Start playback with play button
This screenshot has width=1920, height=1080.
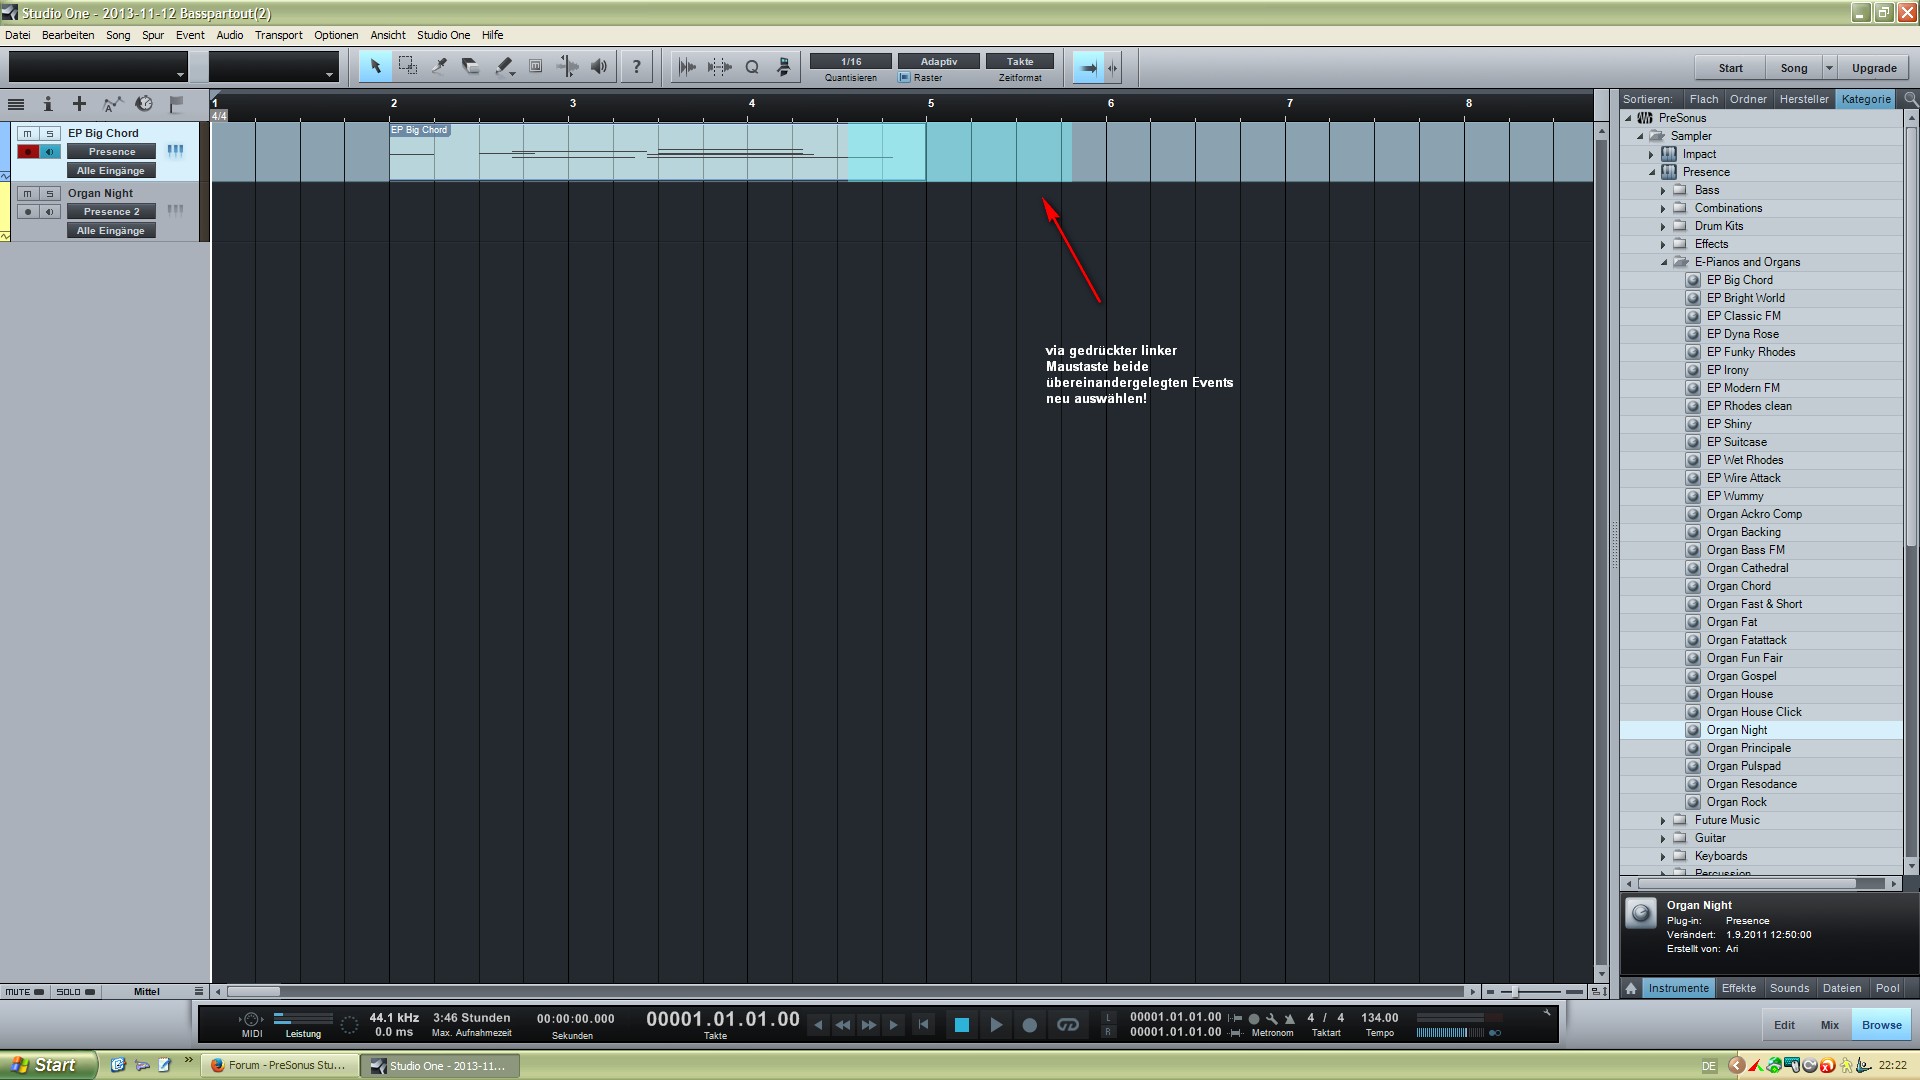(996, 1025)
